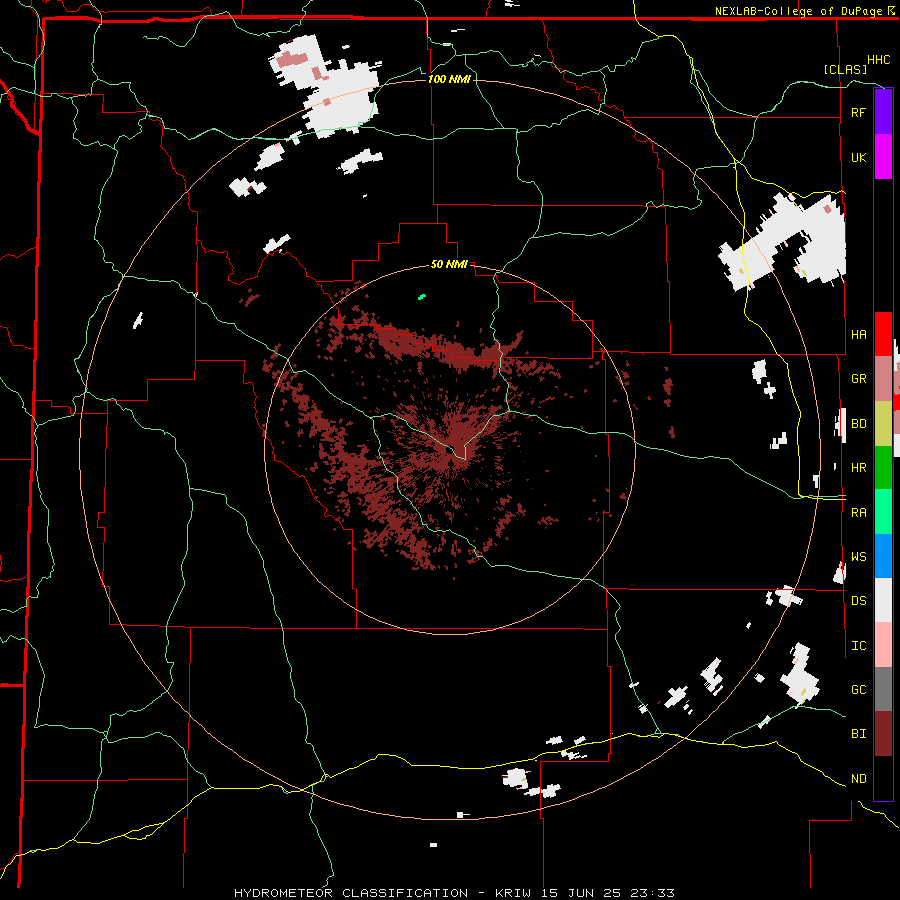This screenshot has height=900, width=900.
Task: Click the WS blue legend swatch
Action: point(883,556)
